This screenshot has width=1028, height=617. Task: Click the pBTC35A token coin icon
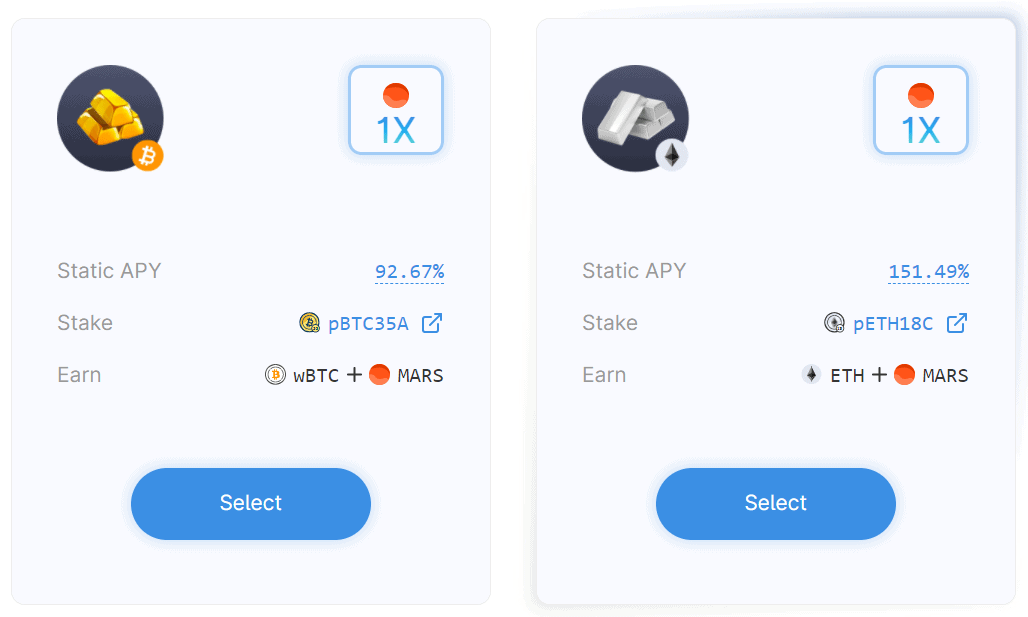tap(309, 323)
